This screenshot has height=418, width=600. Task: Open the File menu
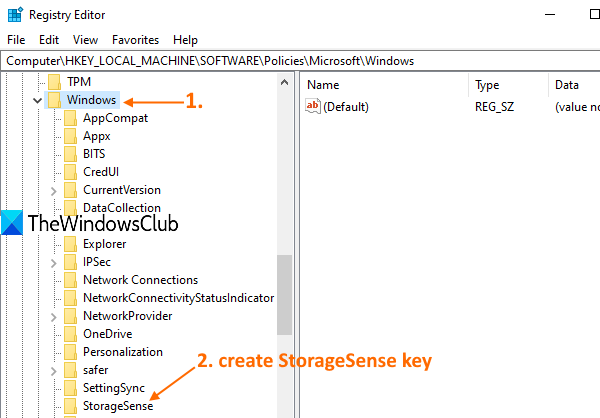click(17, 40)
